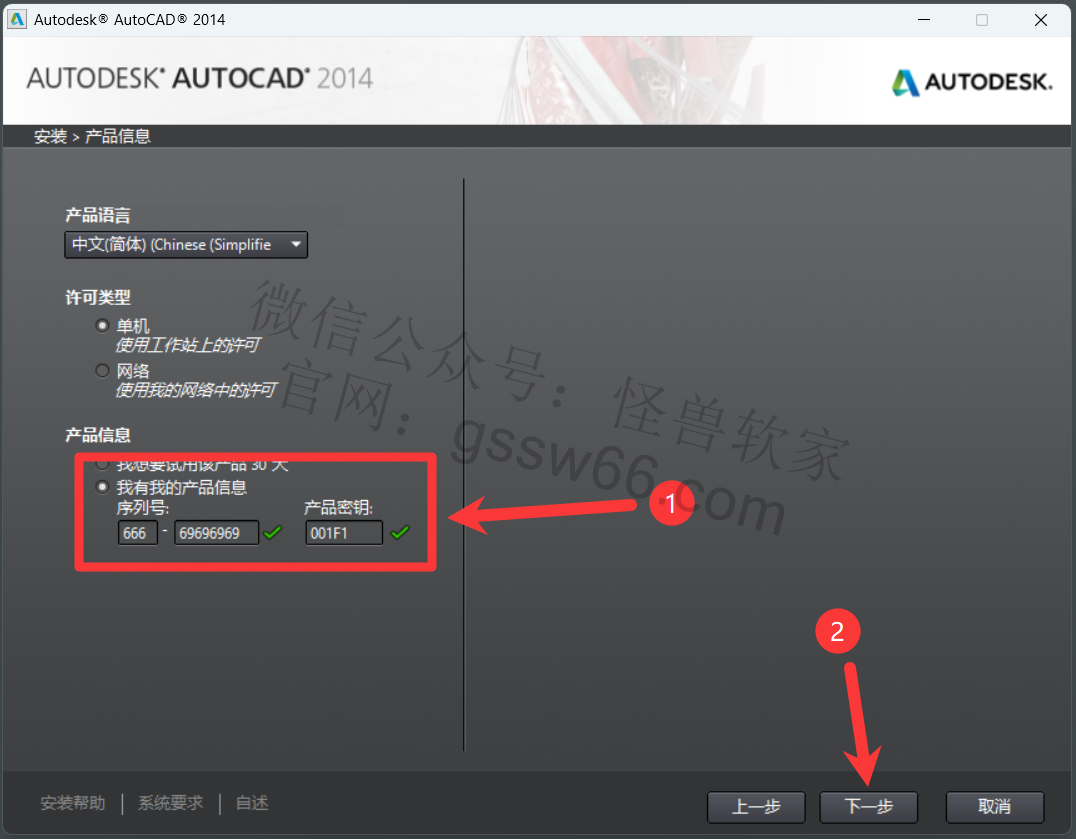This screenshot has width=1076, height=839.
Task: Click the serial number field containing 69696969
Action: pos(216,533)
